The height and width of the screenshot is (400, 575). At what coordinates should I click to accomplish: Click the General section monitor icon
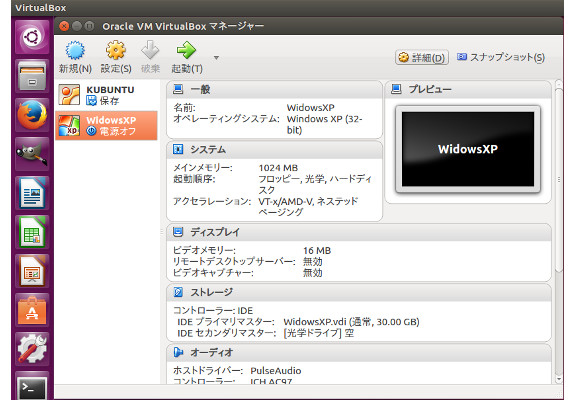click(x=178, y=89)
